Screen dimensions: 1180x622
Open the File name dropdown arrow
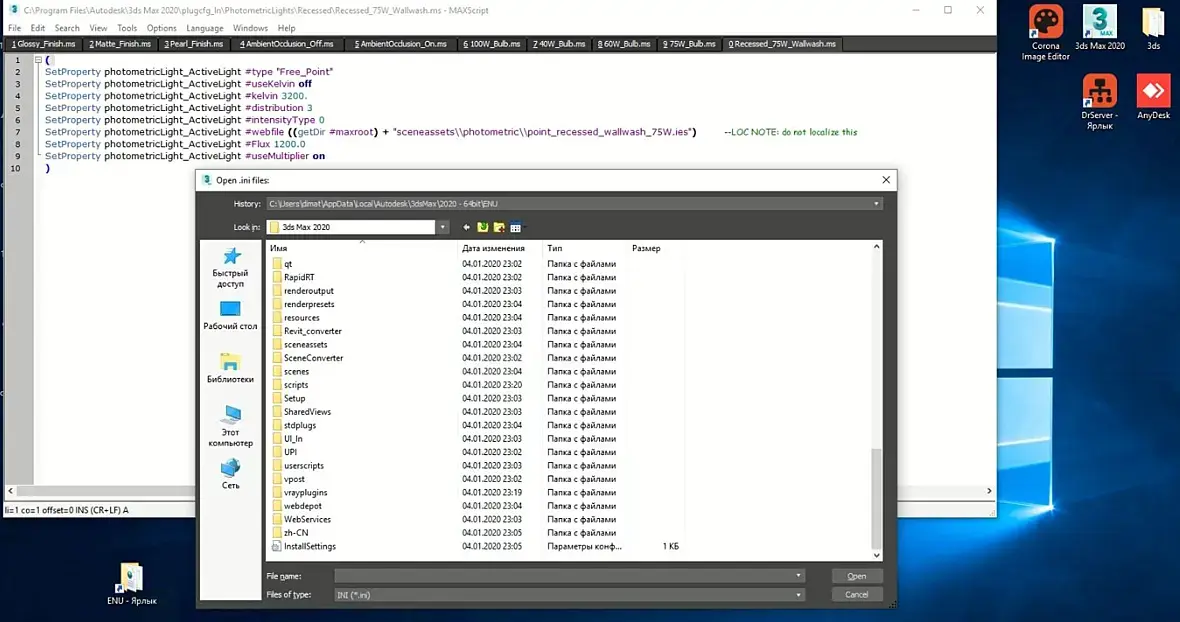click(798, 576)
